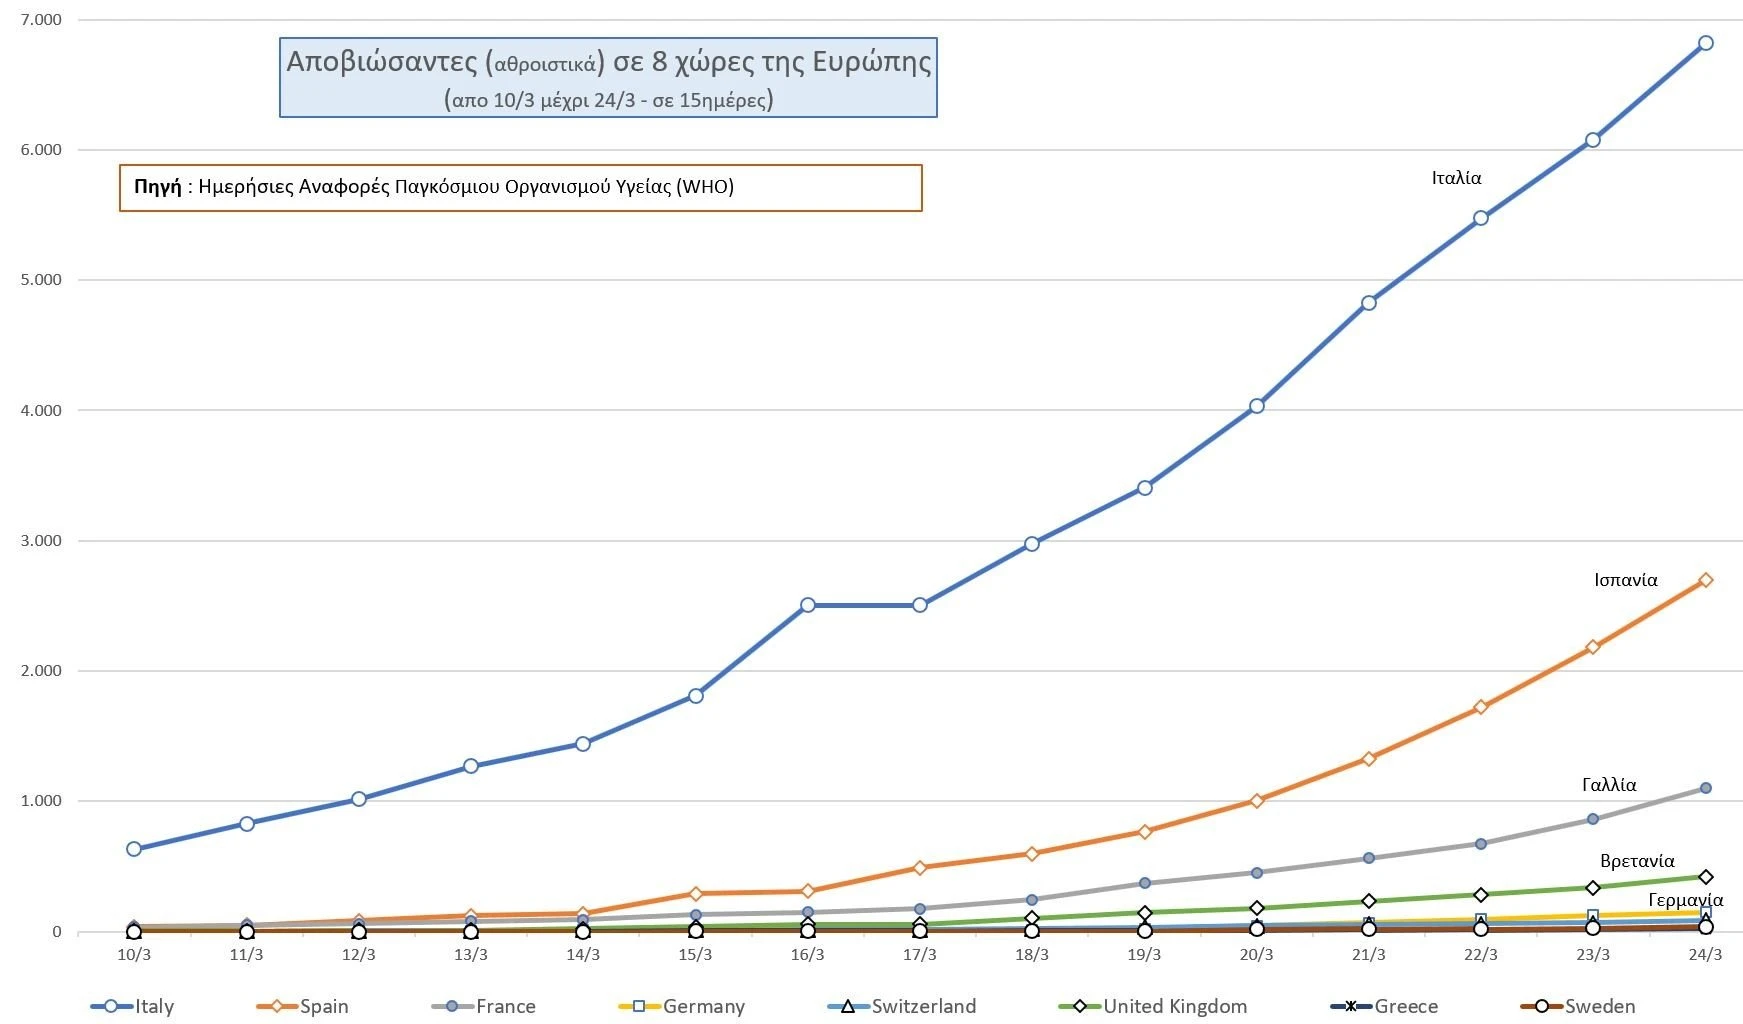Click Italy's data point on 16/3
The height and width of the screenshot is (1024, 1743).
[808, 605]
